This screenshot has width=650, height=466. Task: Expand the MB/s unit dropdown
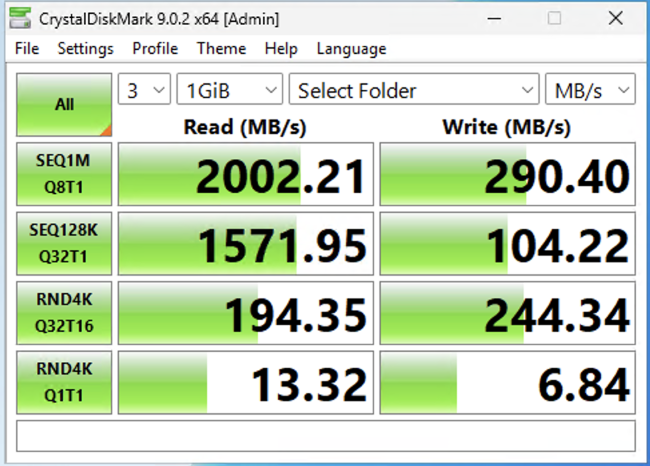(590, 89)
